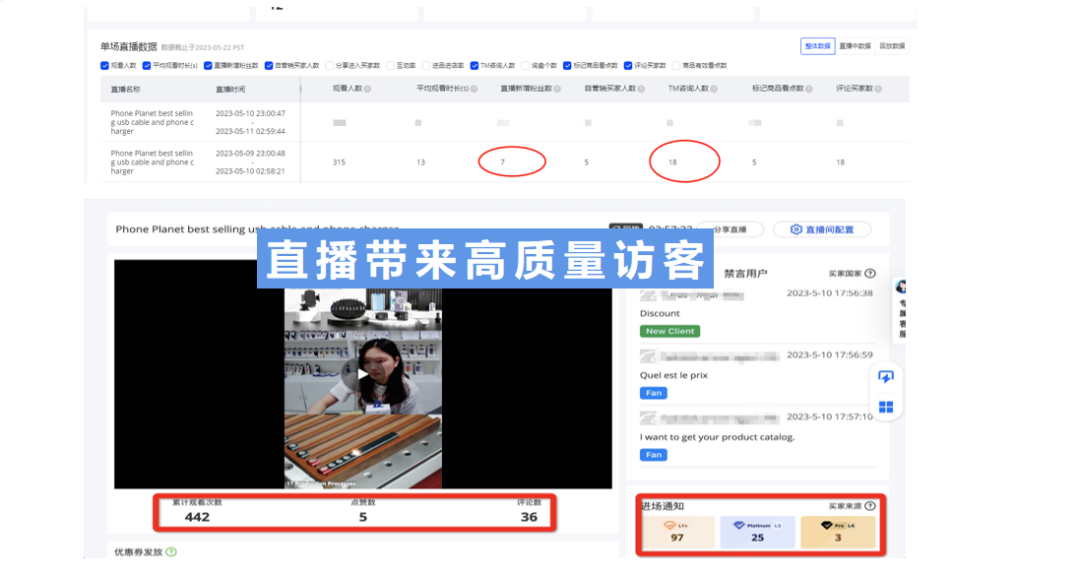Click the Fan tag under 'Quel est le prix'
This screenshot has width=1080, height=578.
pyautogui.click(x=654, y=393)
